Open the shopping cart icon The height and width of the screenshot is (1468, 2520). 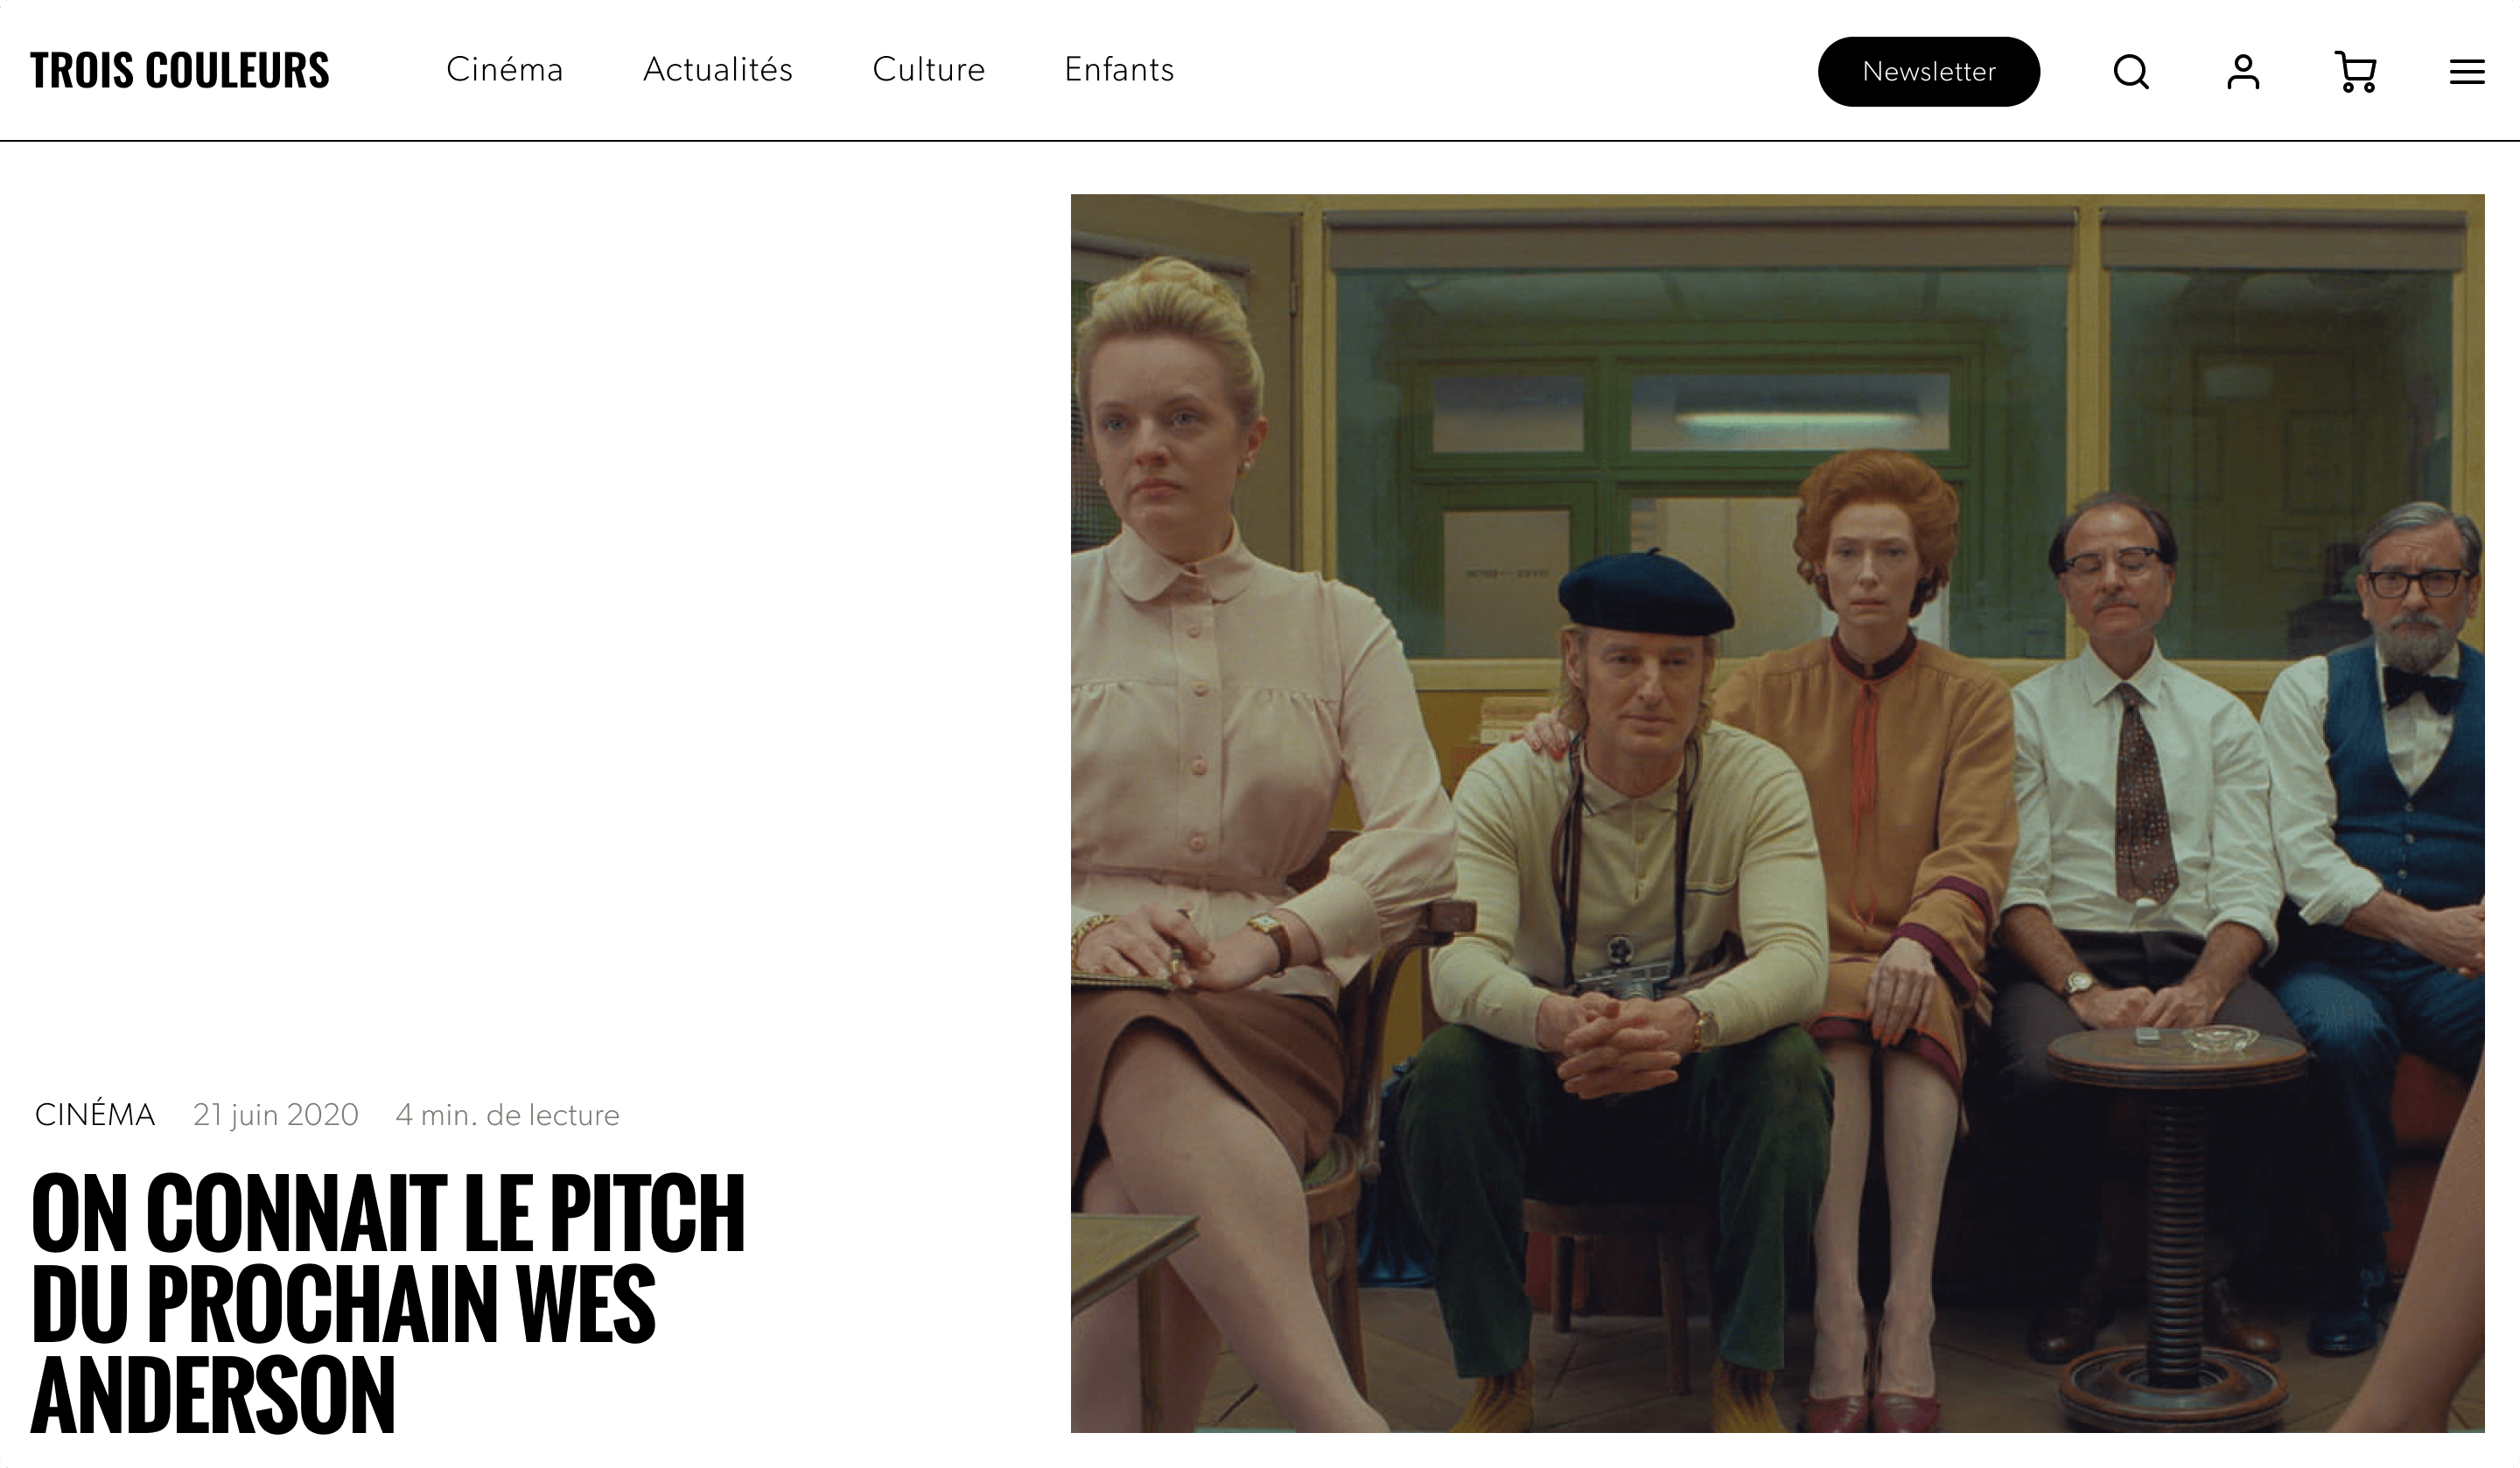(x=2355, y=72)
